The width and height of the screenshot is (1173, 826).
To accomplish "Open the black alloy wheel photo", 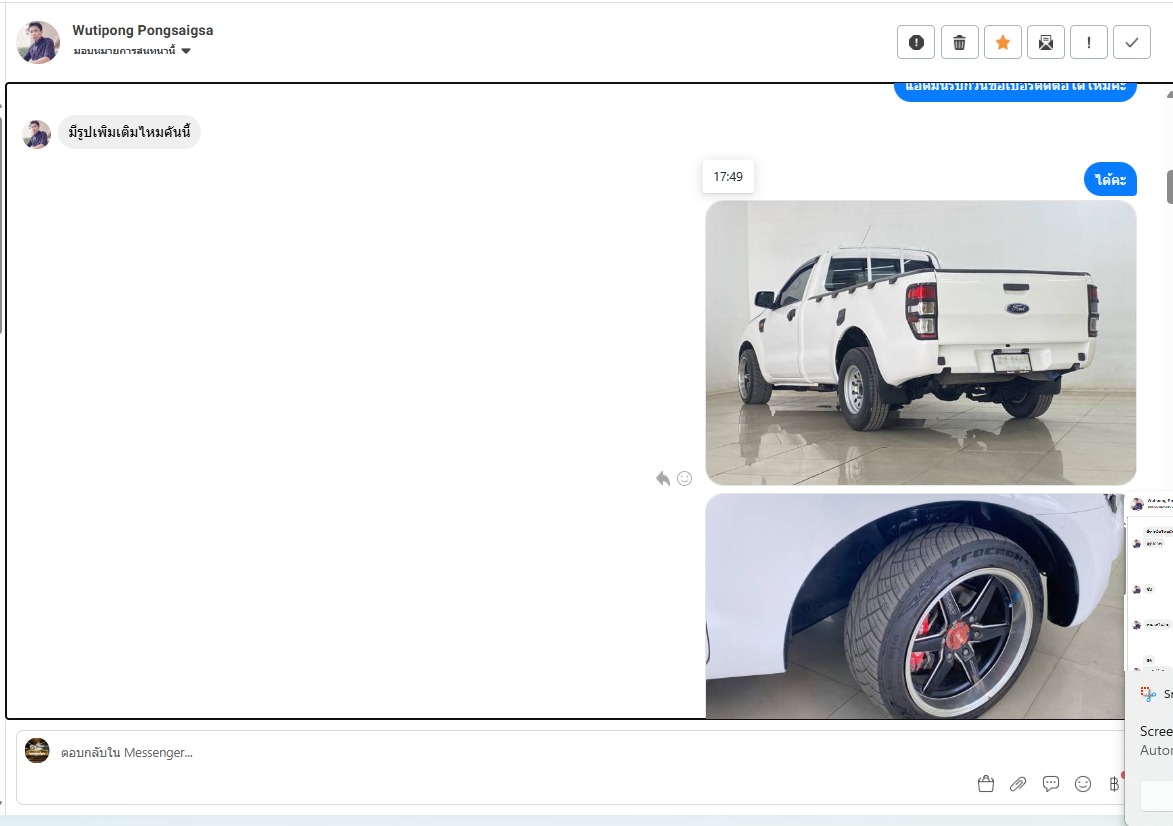I will [915, 606].
